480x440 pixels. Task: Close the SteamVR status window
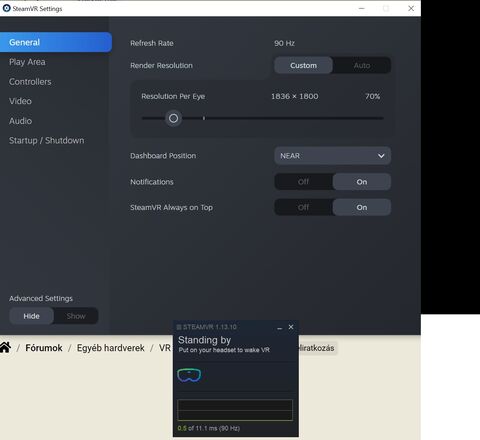pos(291,327)
